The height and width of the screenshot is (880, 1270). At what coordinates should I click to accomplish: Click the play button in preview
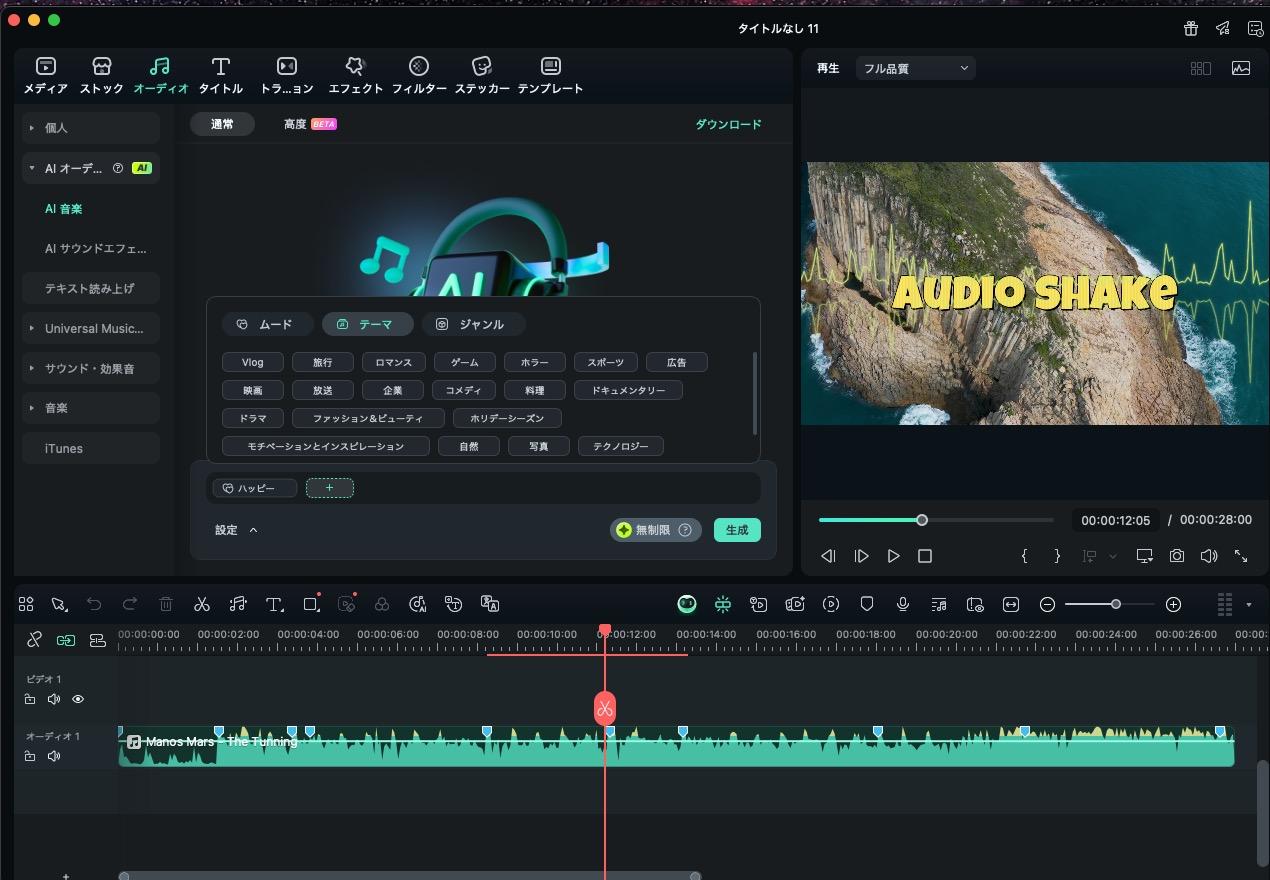[893, 556]
